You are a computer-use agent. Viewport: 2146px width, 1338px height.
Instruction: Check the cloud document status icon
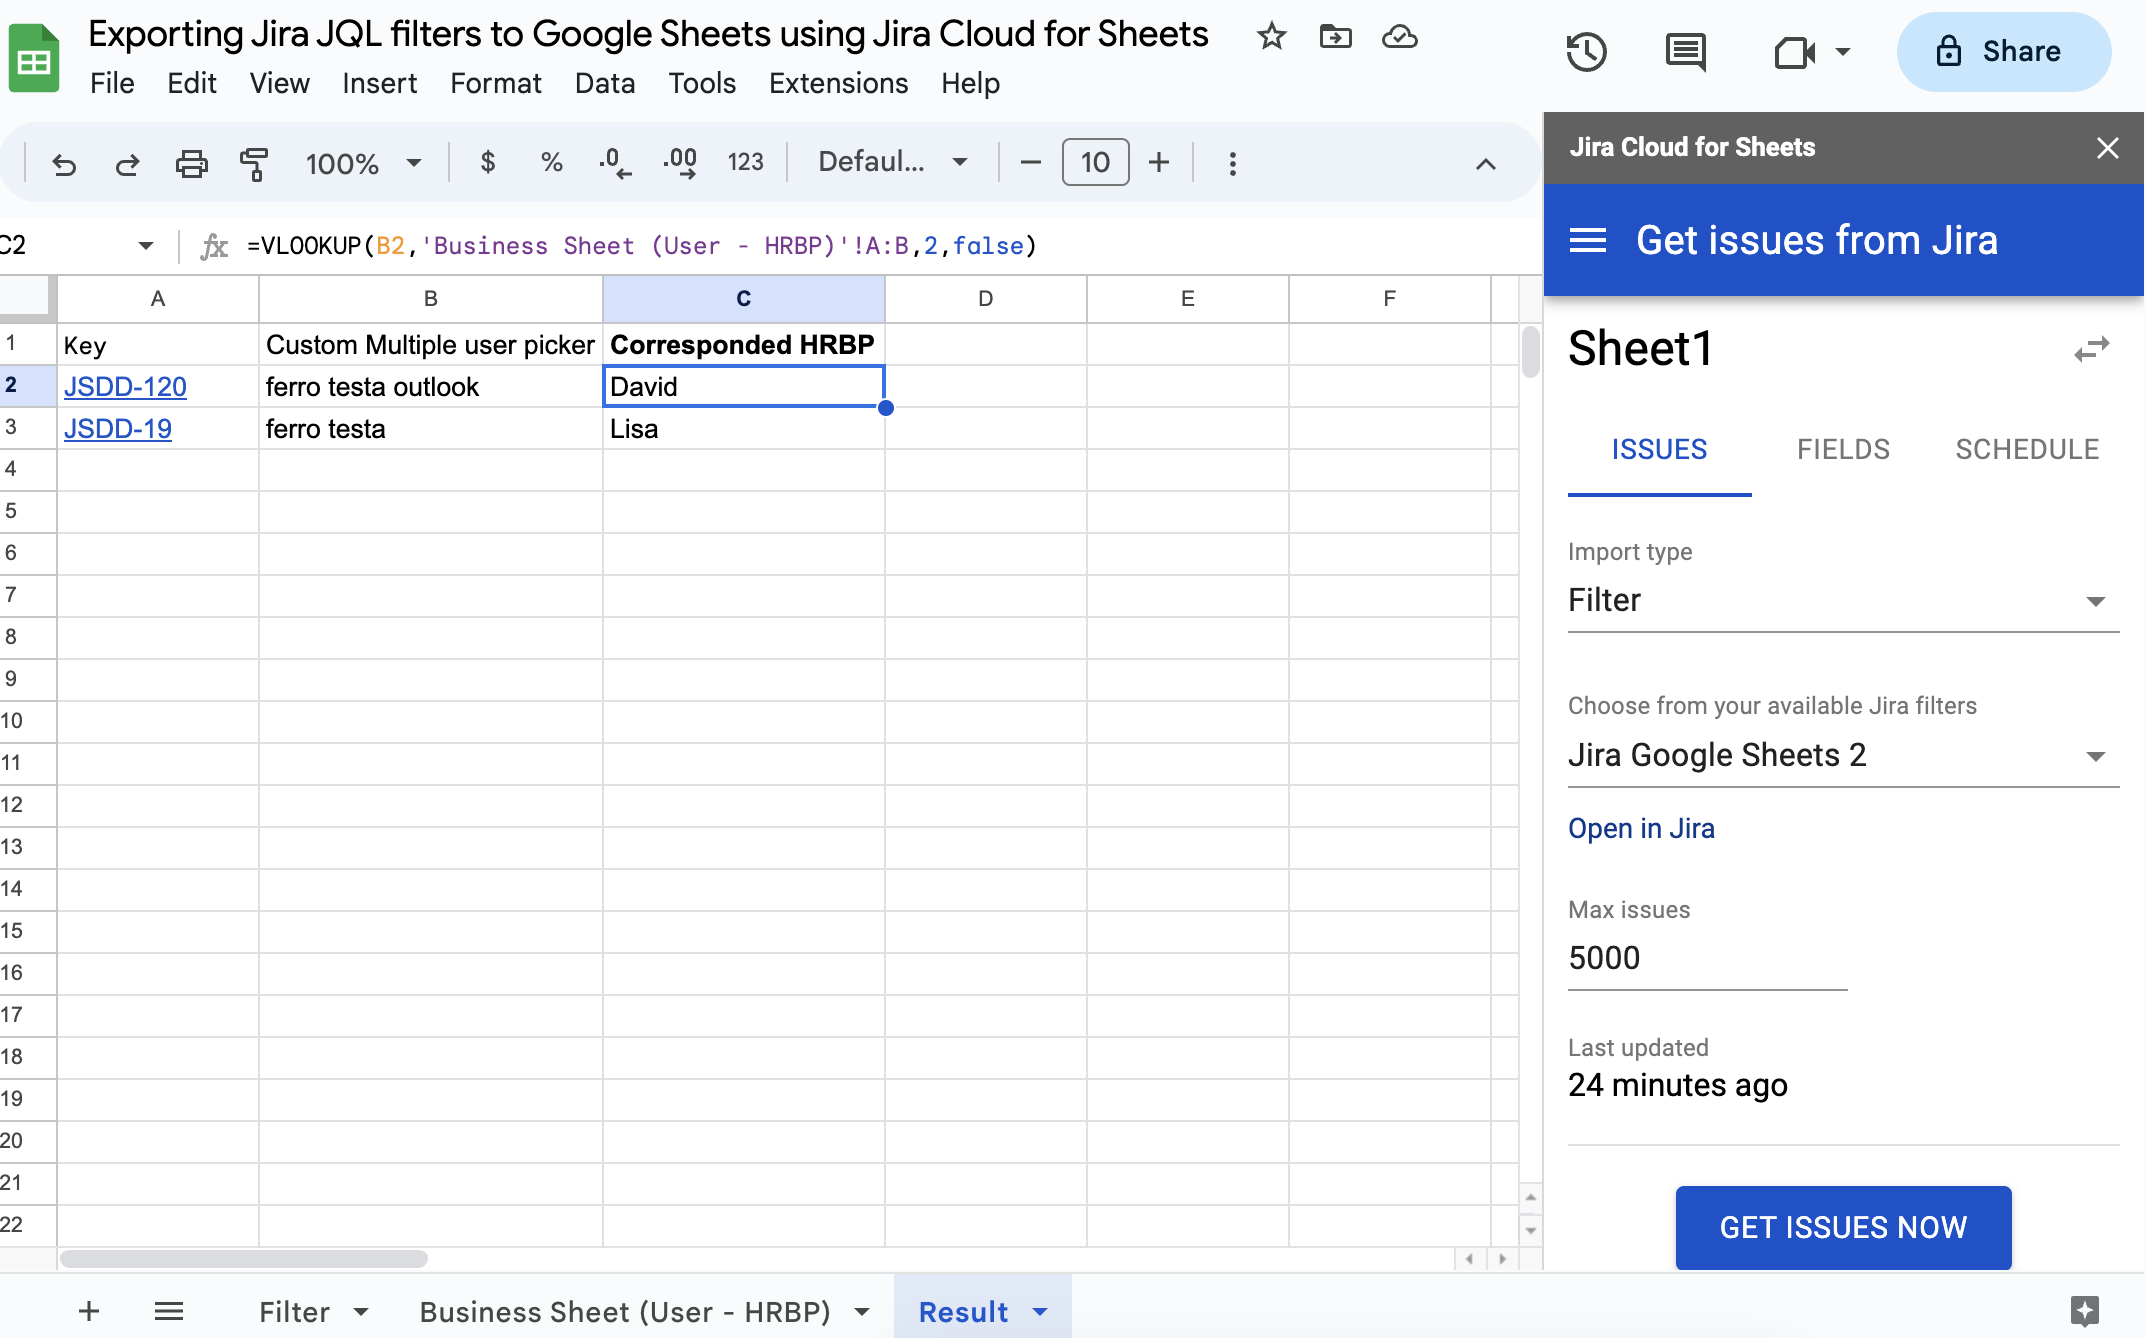click(1400, 37)
